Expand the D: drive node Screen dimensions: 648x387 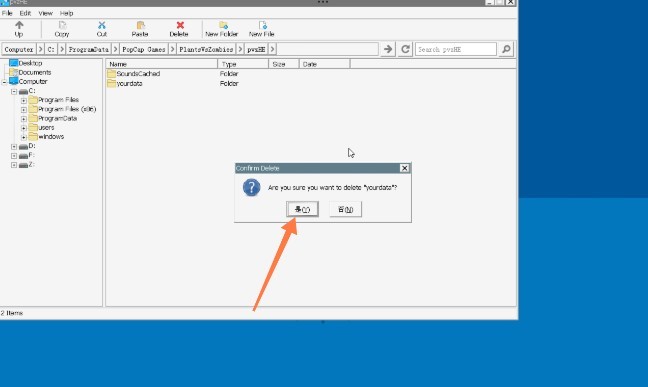tap(14, 147)
